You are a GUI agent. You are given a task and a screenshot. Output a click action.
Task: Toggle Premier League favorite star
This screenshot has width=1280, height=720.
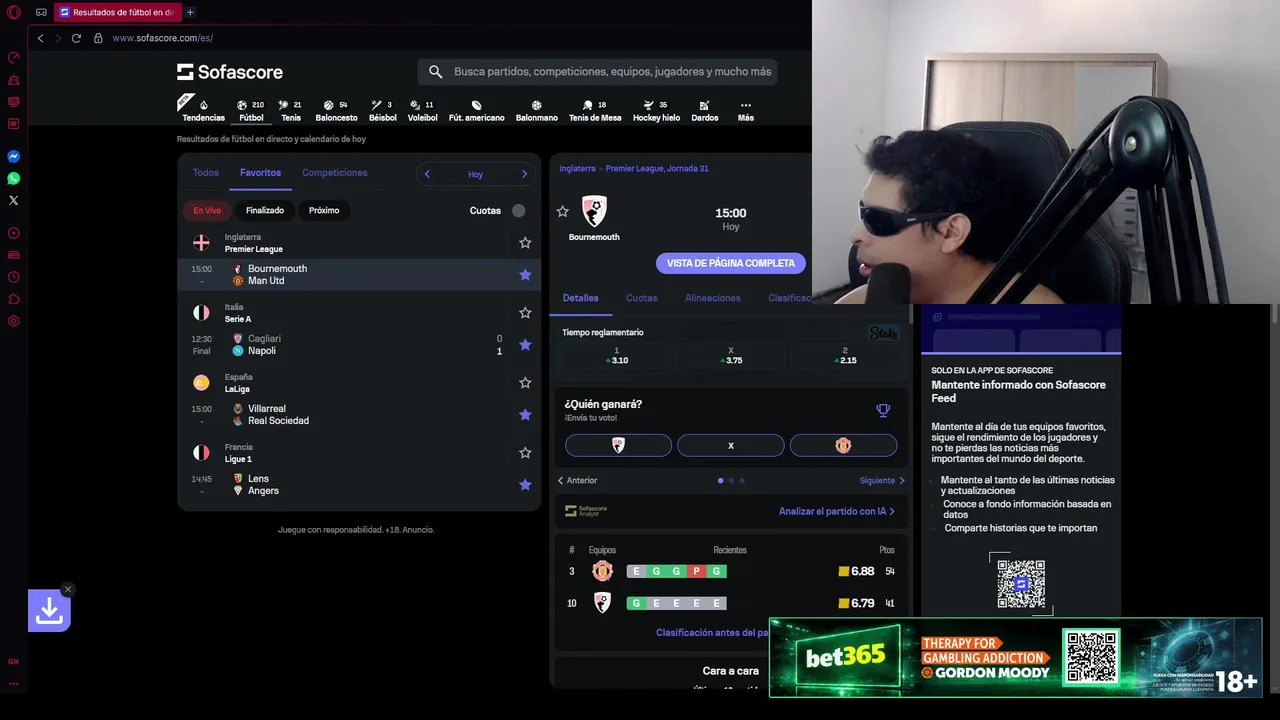tap(525, 243)
